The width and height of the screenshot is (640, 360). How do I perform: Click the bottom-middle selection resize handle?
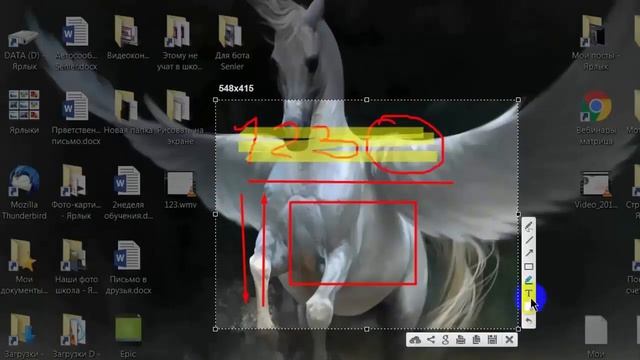[367, 329]
